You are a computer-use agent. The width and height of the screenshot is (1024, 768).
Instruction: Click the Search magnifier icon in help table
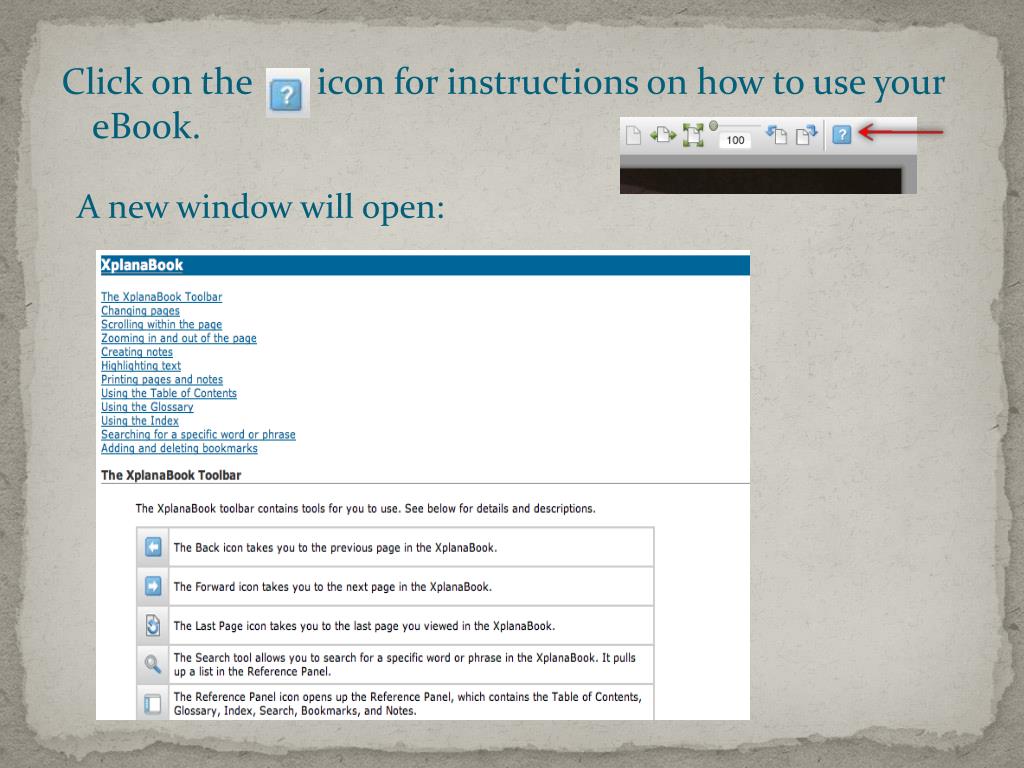coord(153,664)
